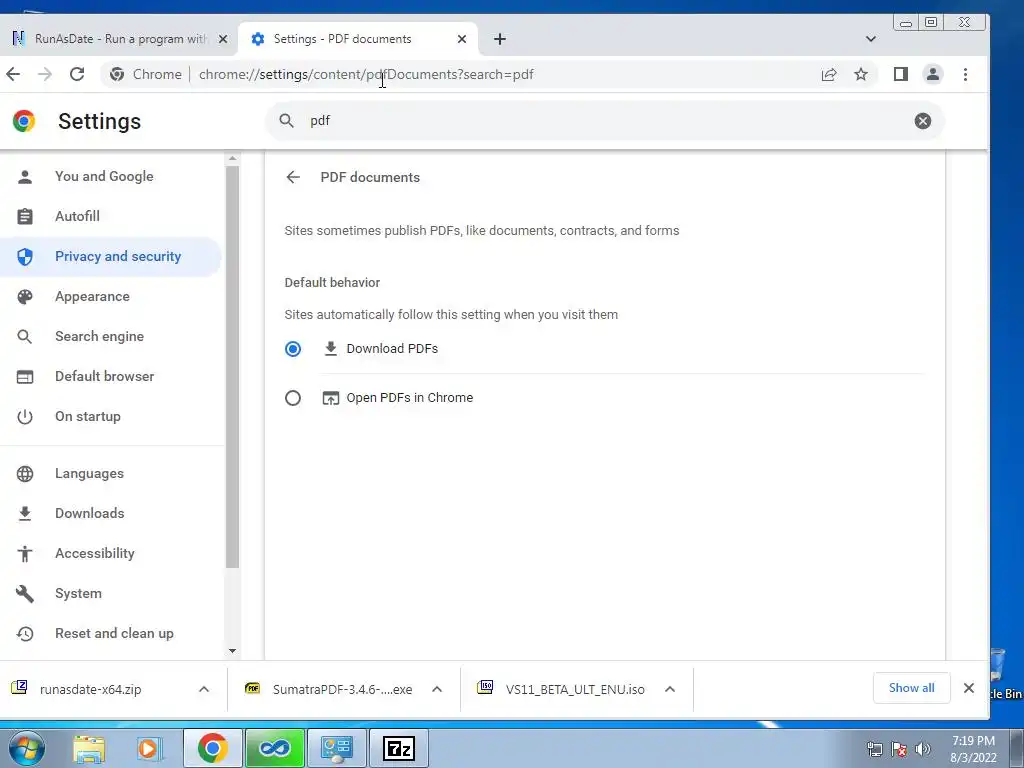Image resolution: width=1024 pixels, height=768 pixels.
Task: Open downloaded runasdate-x64.zip file
Action: [x=91, y=689]
